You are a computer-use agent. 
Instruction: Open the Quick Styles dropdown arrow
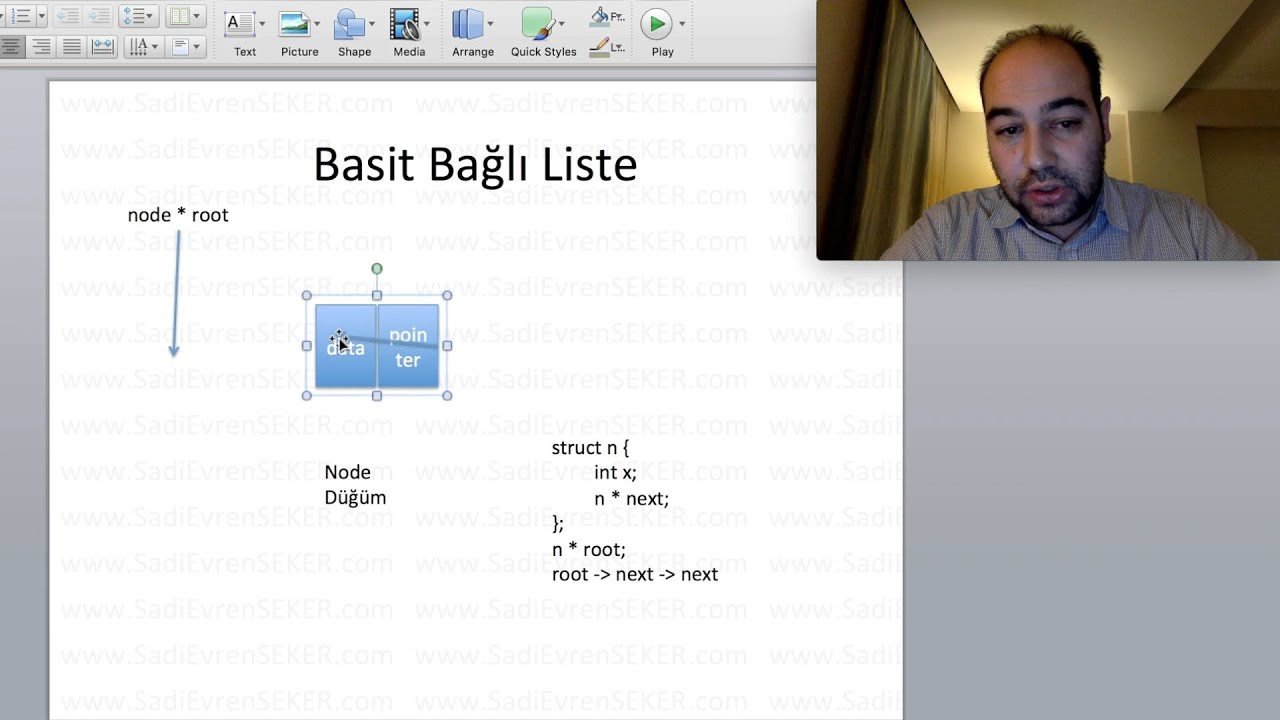561,23
